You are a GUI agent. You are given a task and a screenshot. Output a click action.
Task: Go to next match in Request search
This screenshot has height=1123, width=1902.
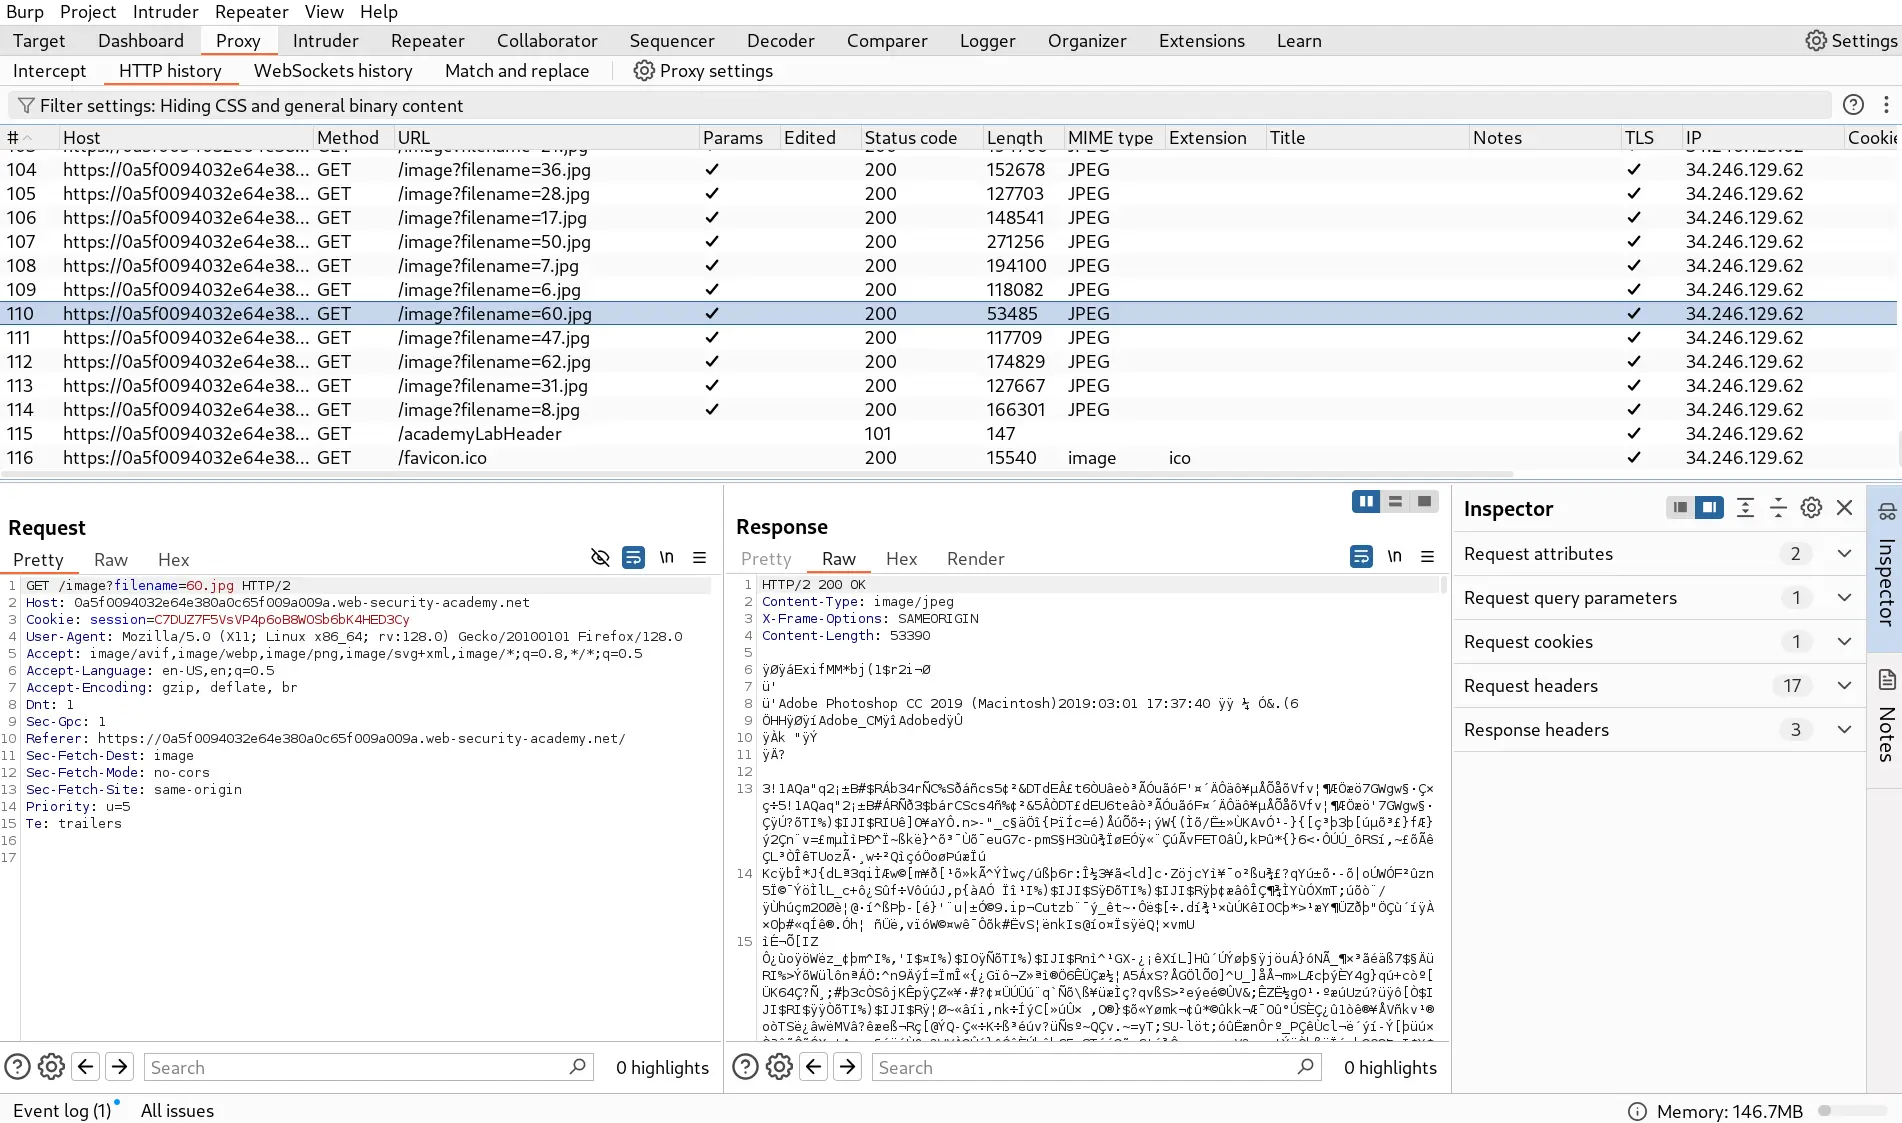[119, 1067]
